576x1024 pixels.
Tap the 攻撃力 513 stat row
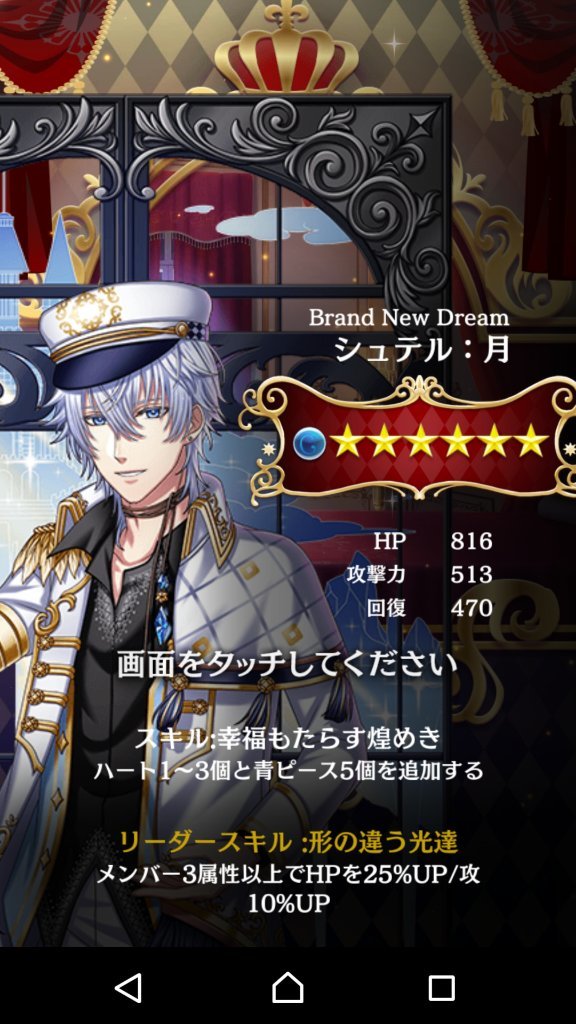421,575
